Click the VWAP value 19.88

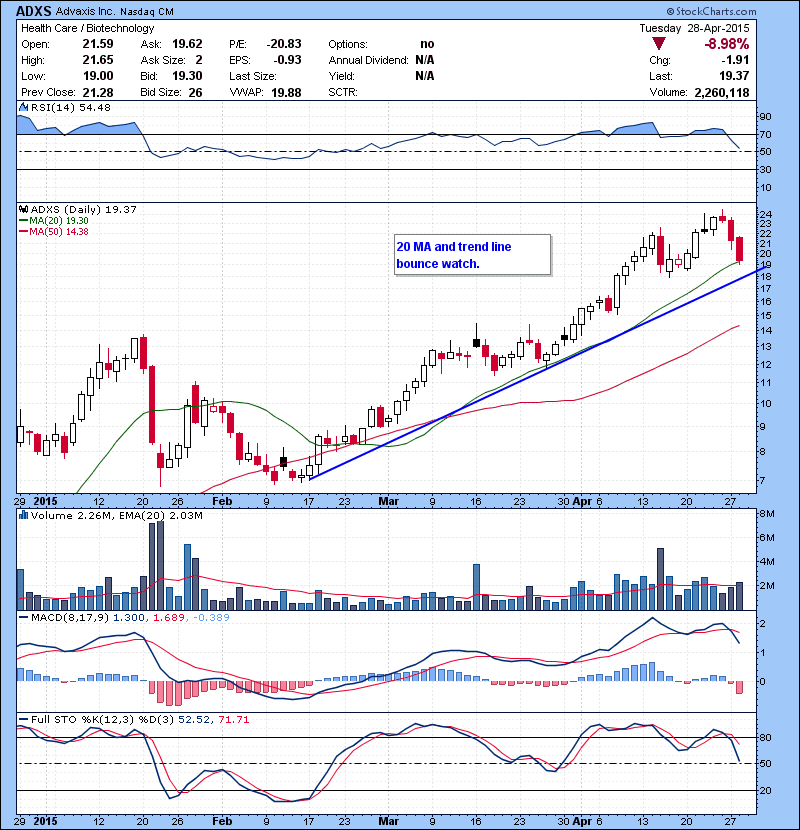click(x=286, y=92)
